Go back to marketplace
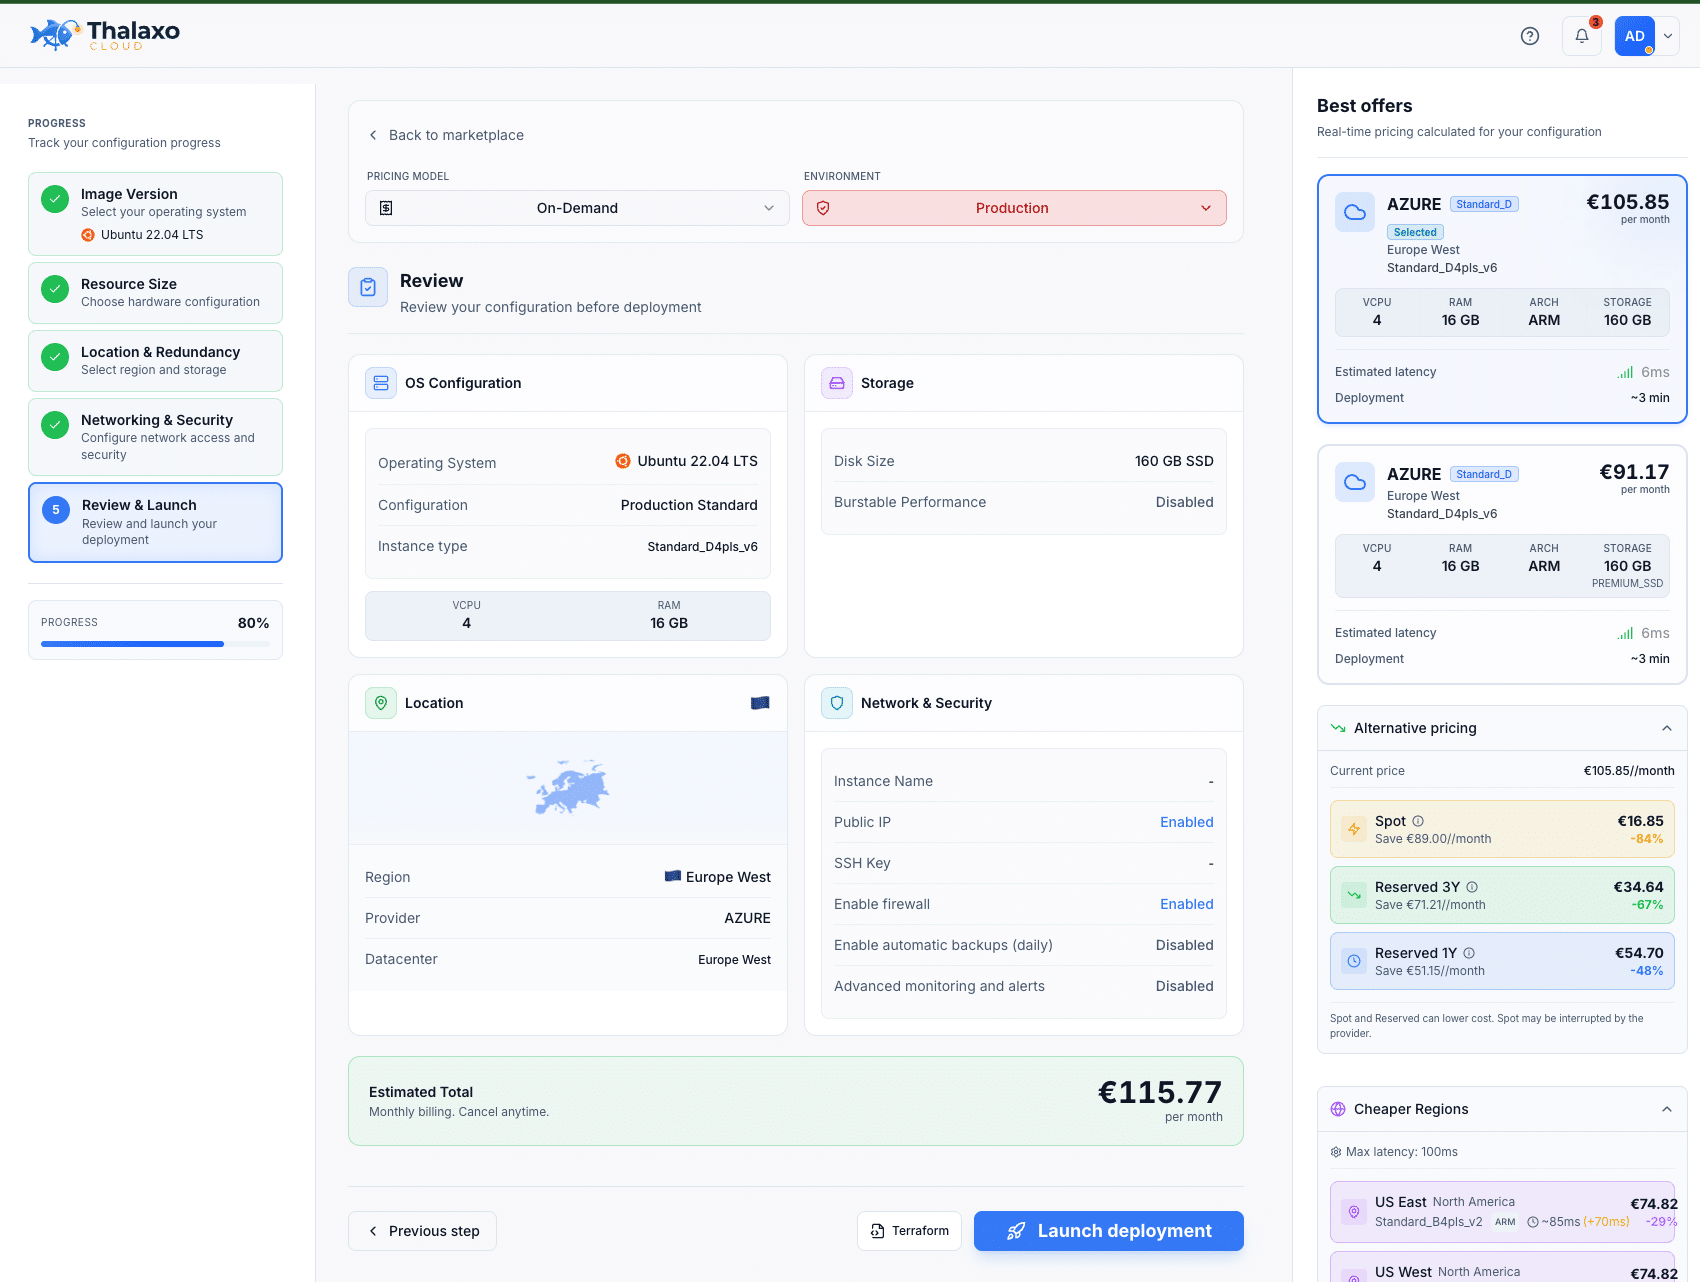 (446, 135)
